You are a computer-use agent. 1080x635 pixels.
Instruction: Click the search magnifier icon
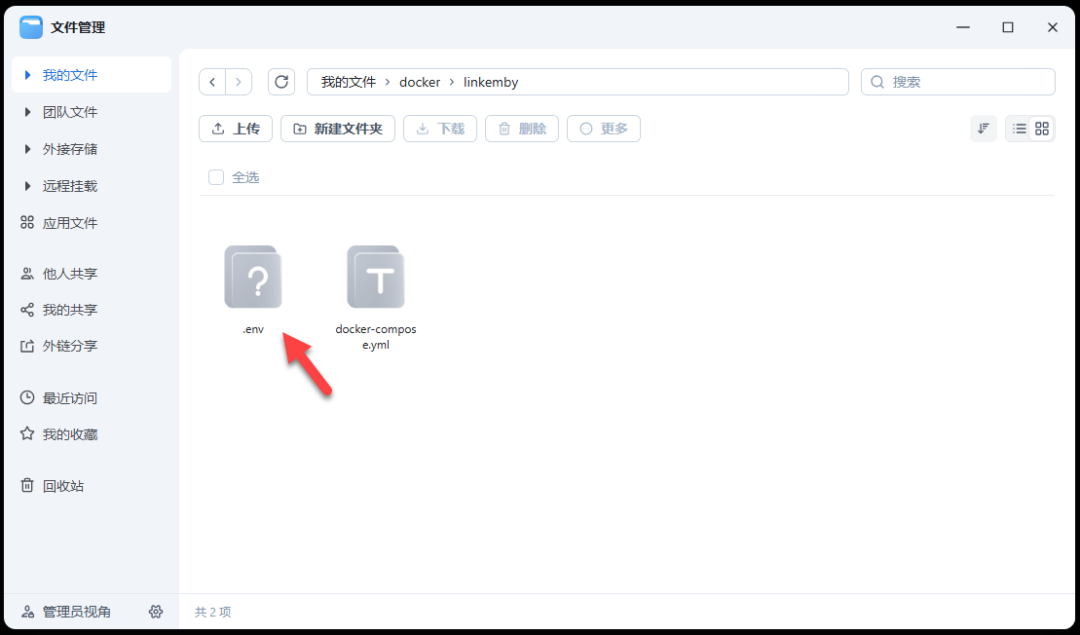(x=877, y=81)
